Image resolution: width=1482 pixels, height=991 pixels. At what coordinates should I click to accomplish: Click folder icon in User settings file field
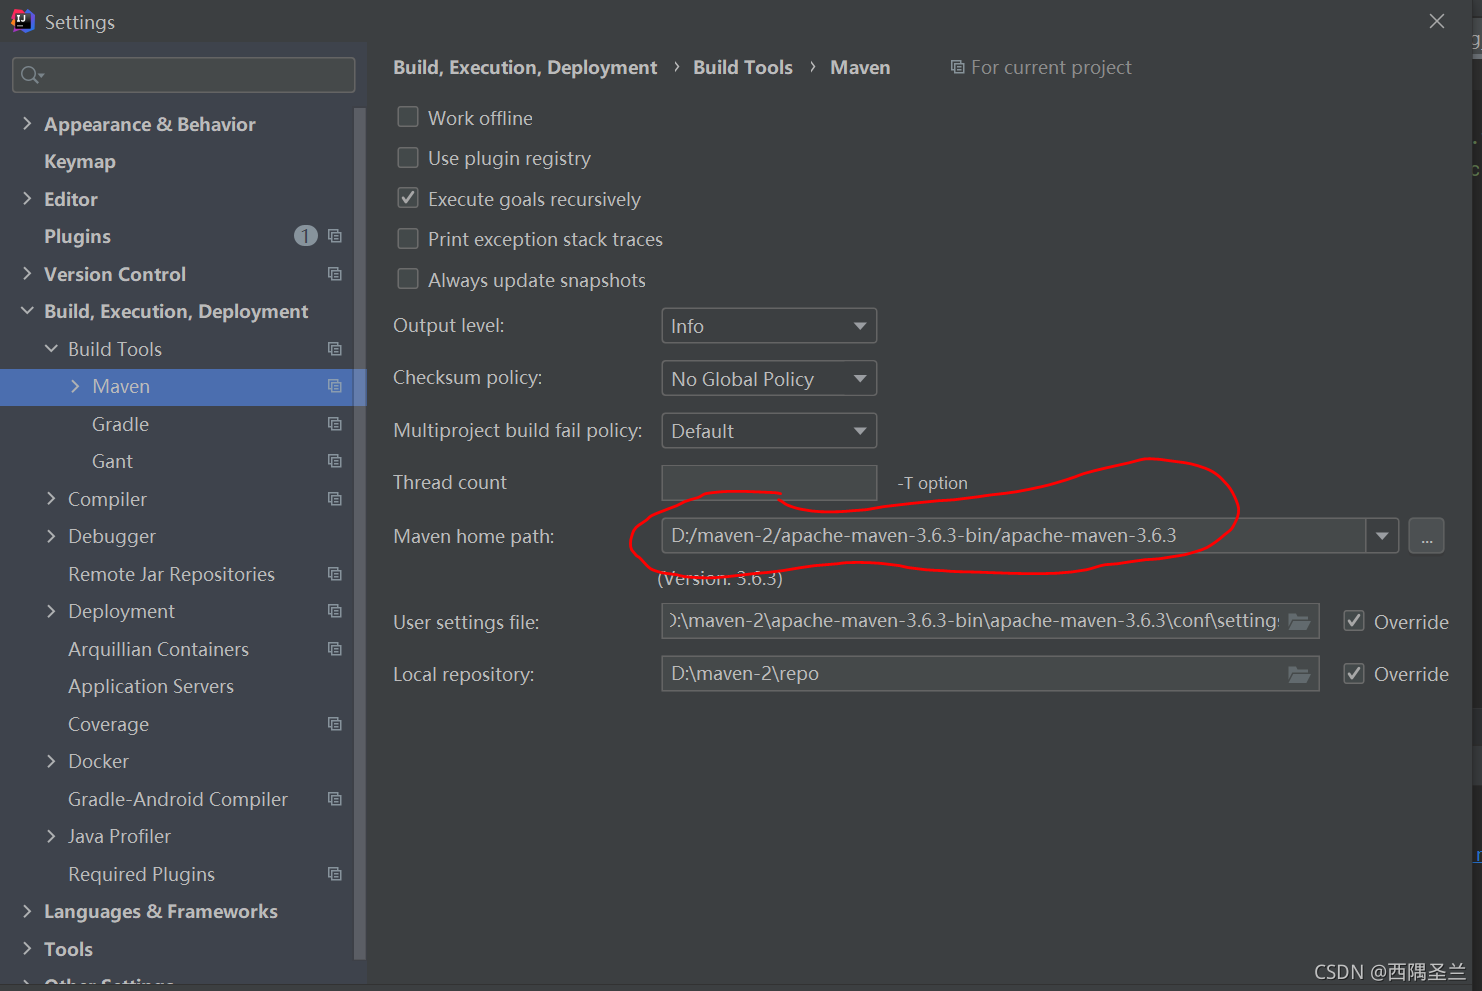click(1299, 621)
